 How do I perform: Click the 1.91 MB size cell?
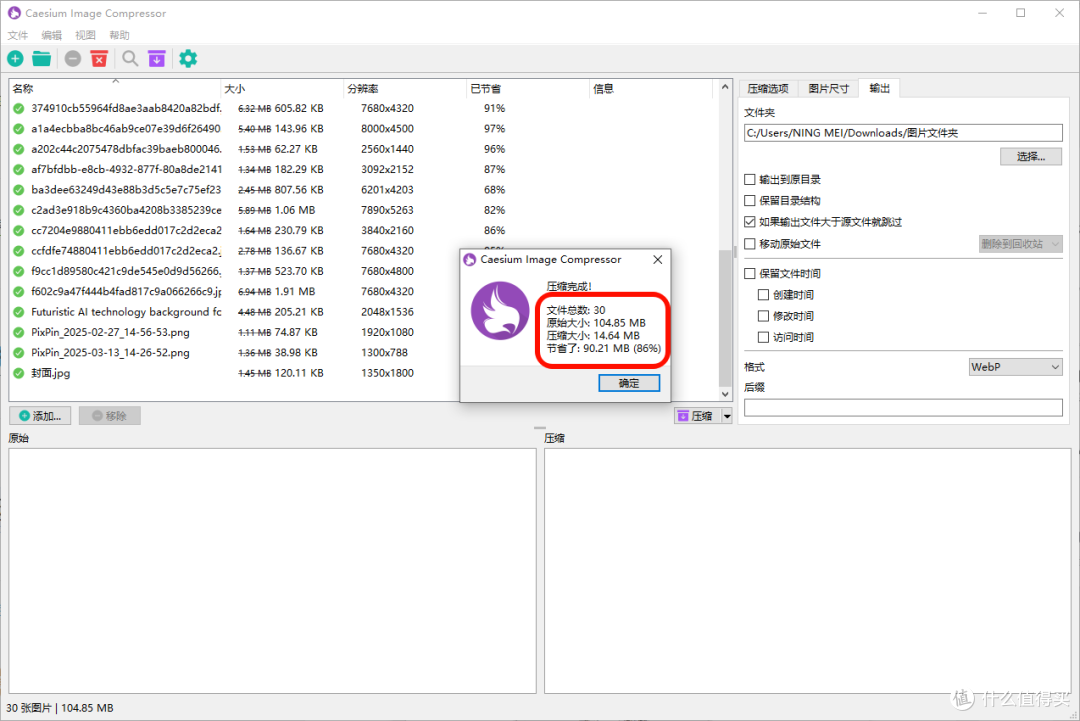tap(295, 291)
